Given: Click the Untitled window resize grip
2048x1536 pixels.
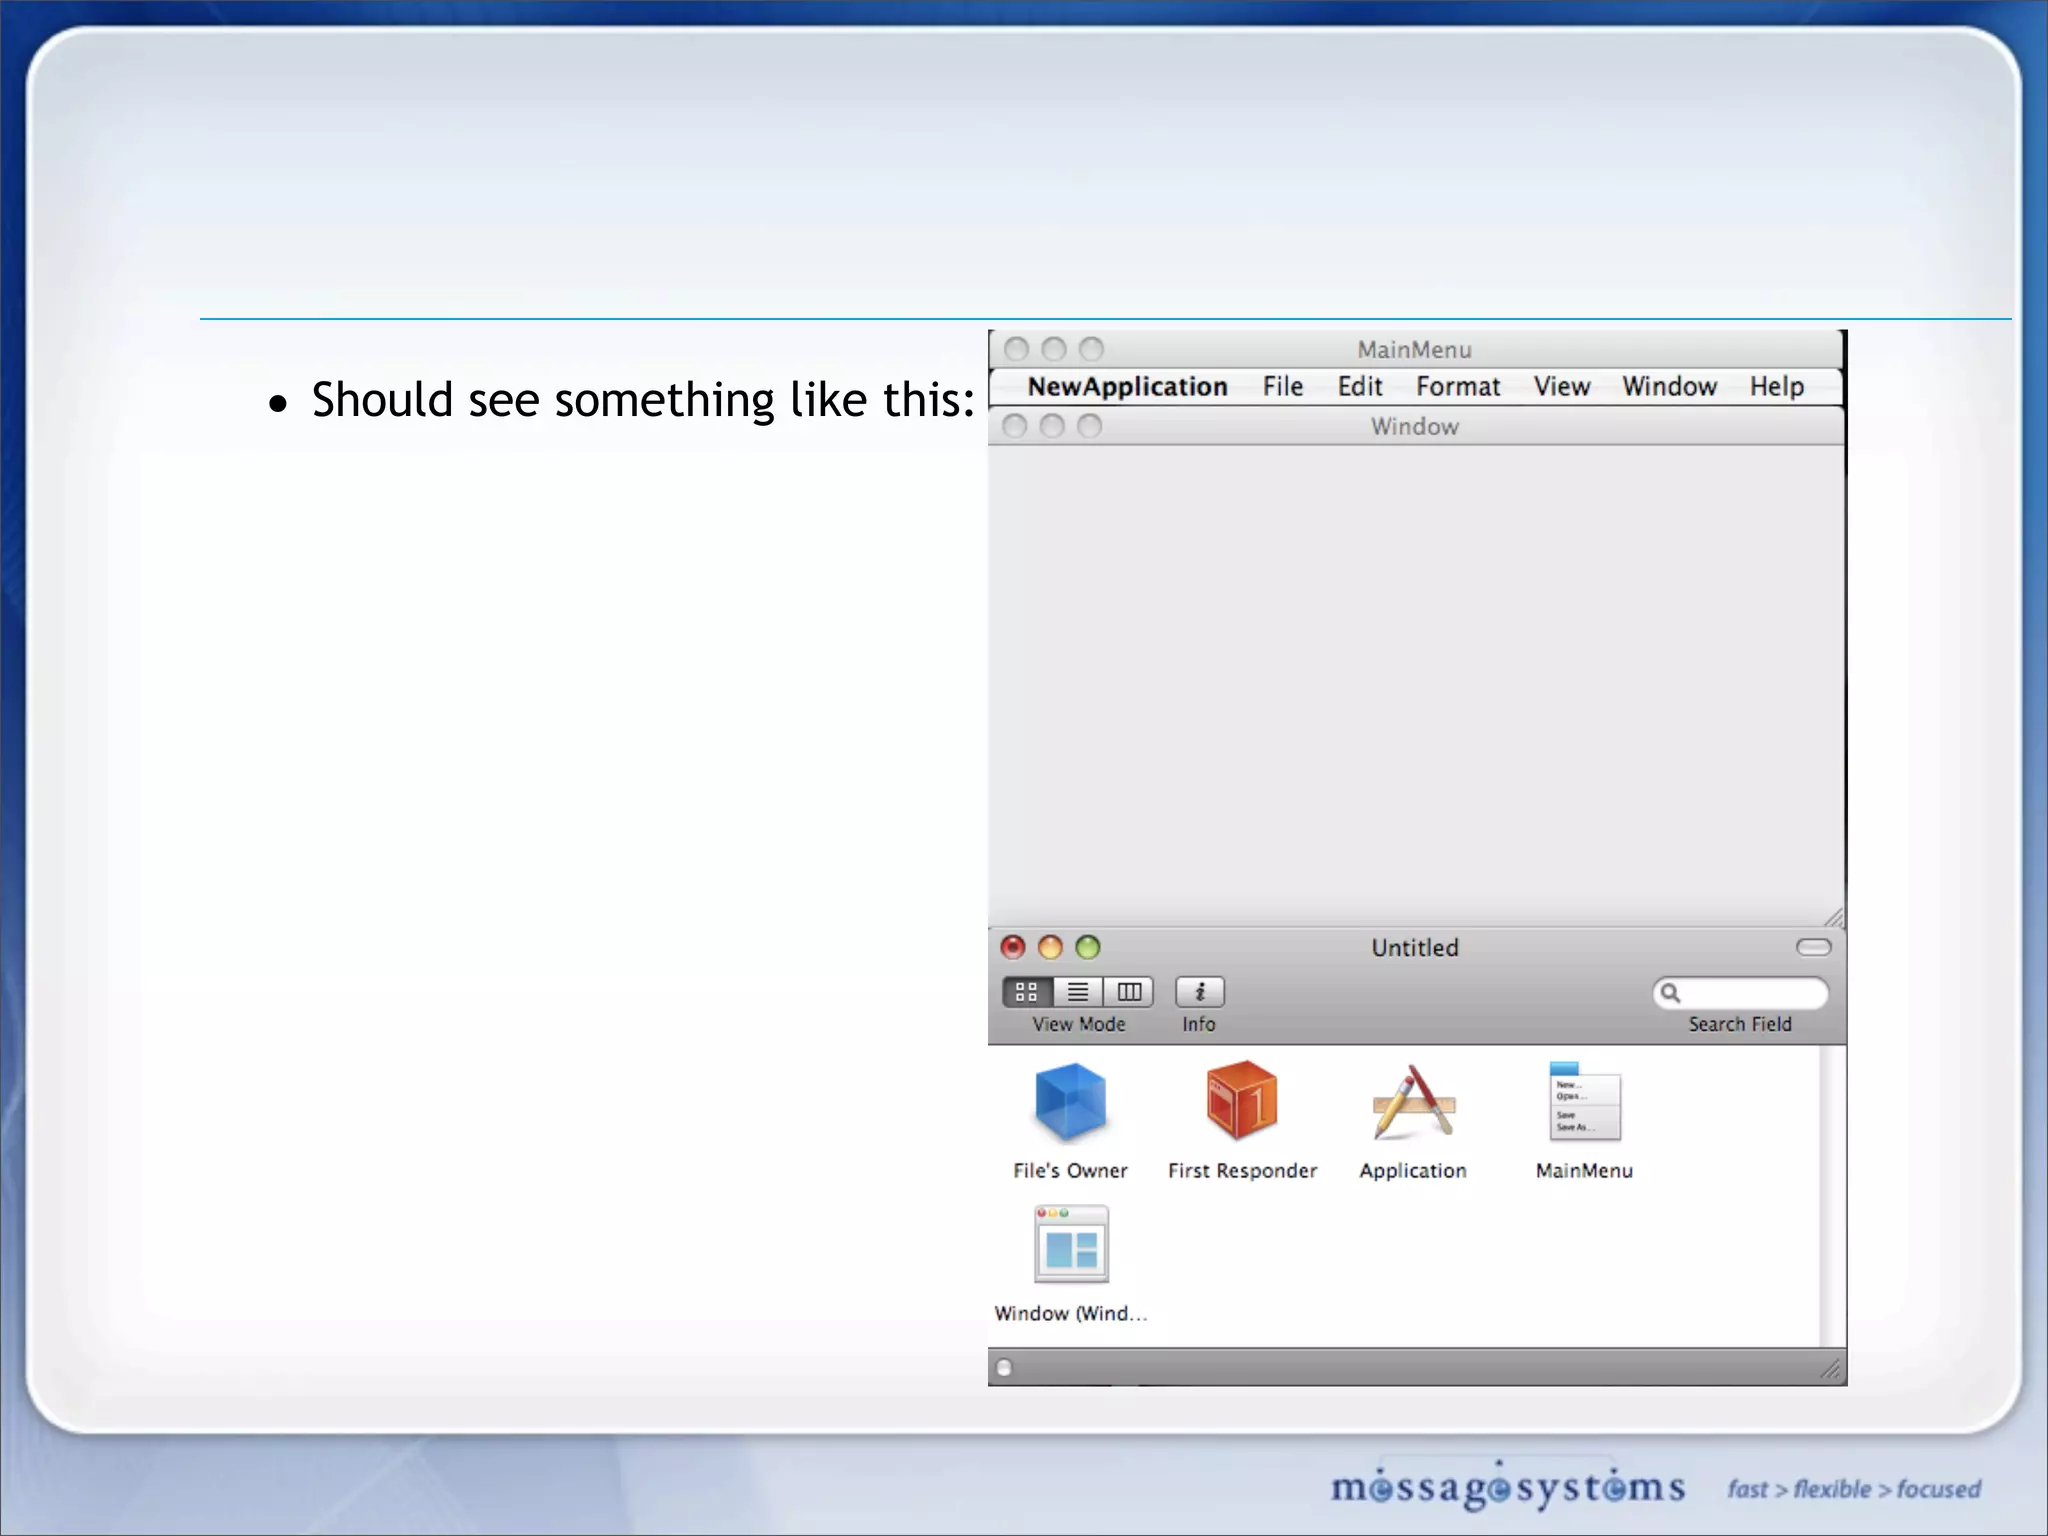Looking at the screenshot, I should 1832,1370.
